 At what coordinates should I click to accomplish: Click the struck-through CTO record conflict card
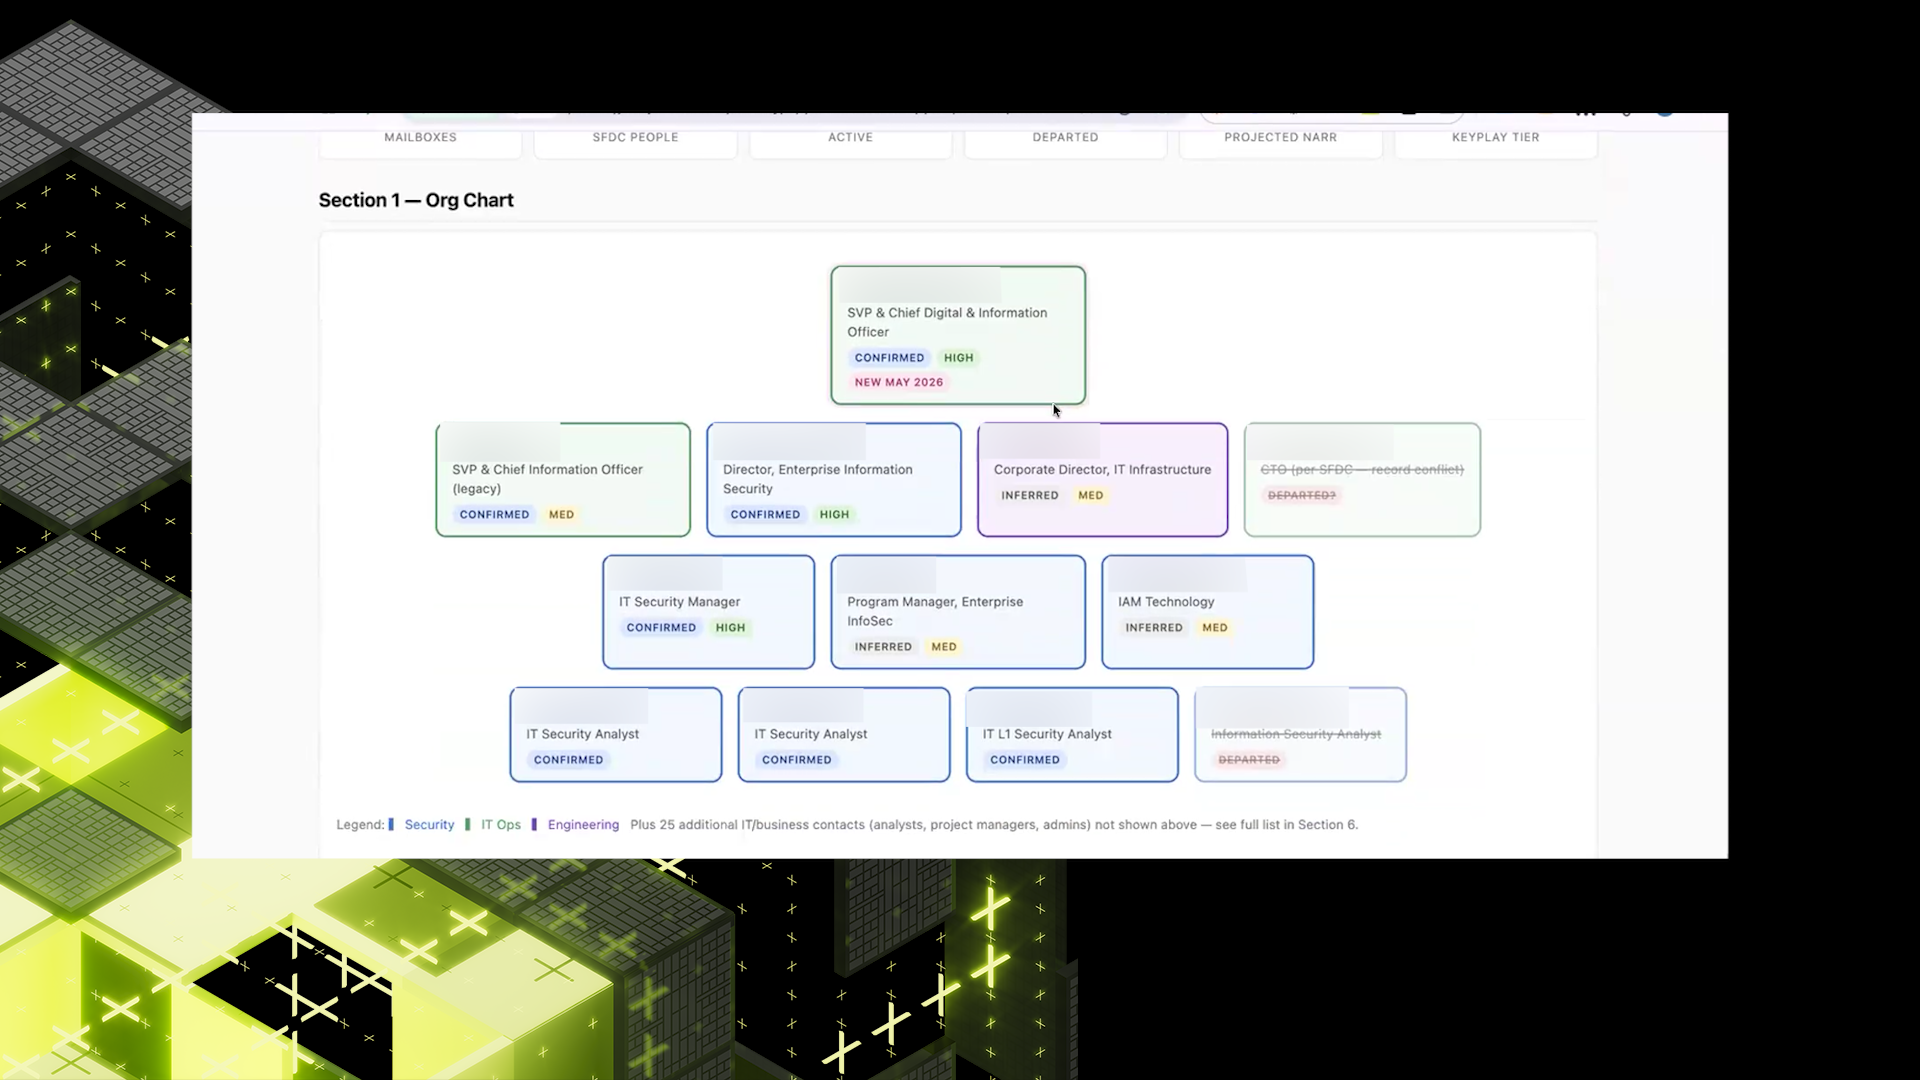(x=1362, y=480)
